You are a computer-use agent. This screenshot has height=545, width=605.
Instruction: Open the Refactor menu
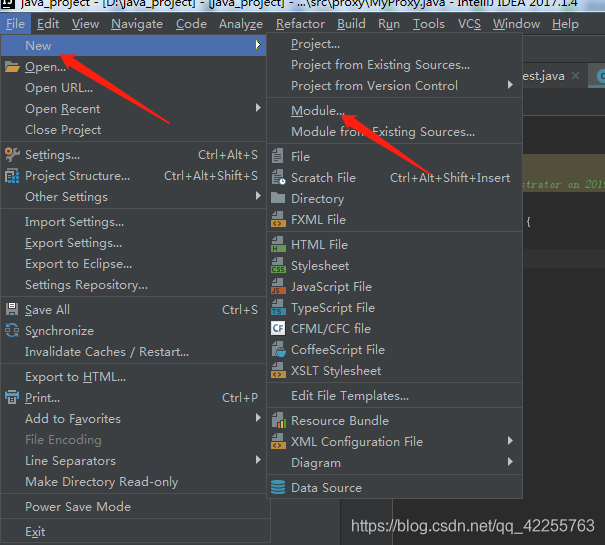(300, 24)
